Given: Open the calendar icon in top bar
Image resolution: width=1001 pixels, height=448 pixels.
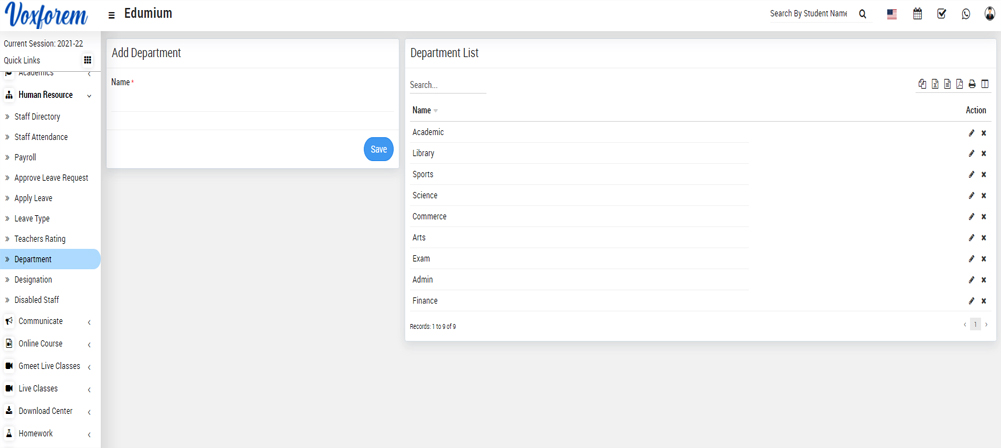Looking at the screenshot, I should coord(917,14).
